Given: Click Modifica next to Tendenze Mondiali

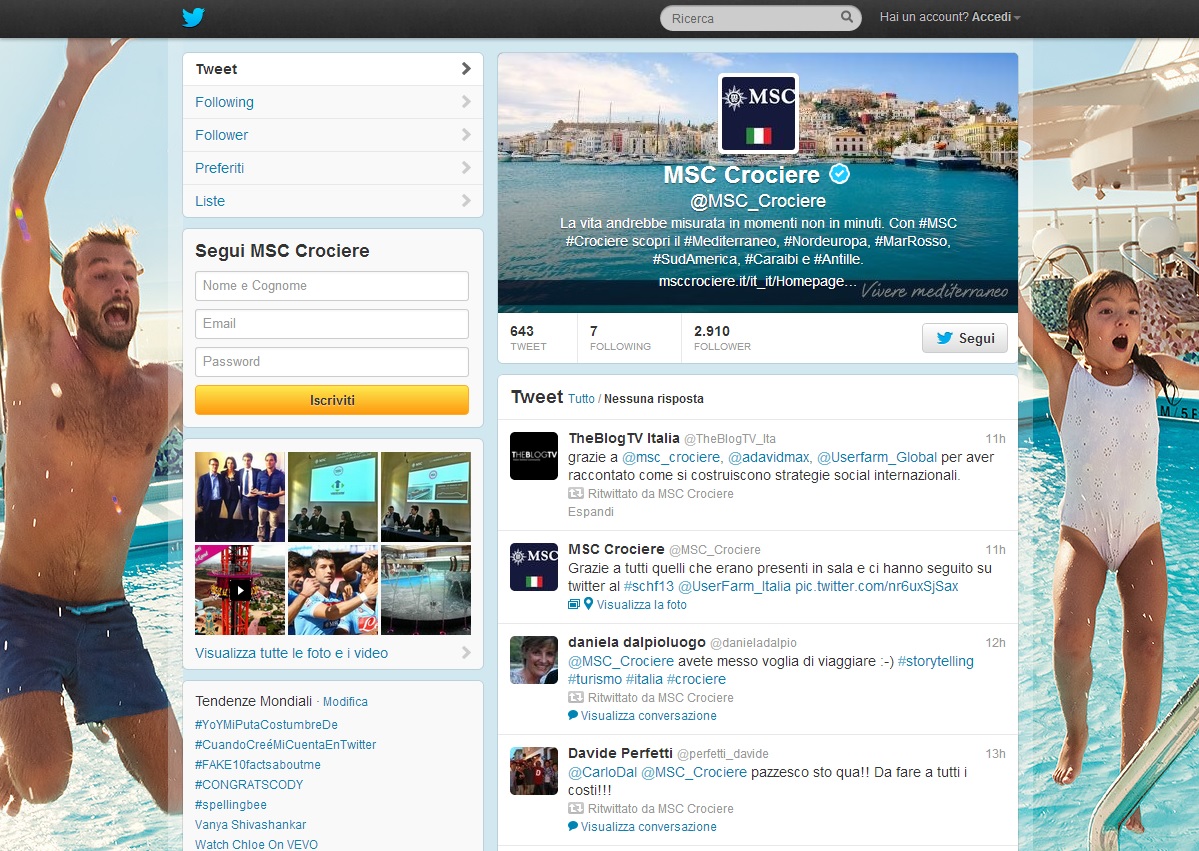Looking at the screenshot, I should pyautogui.click(x=345, y=701).
